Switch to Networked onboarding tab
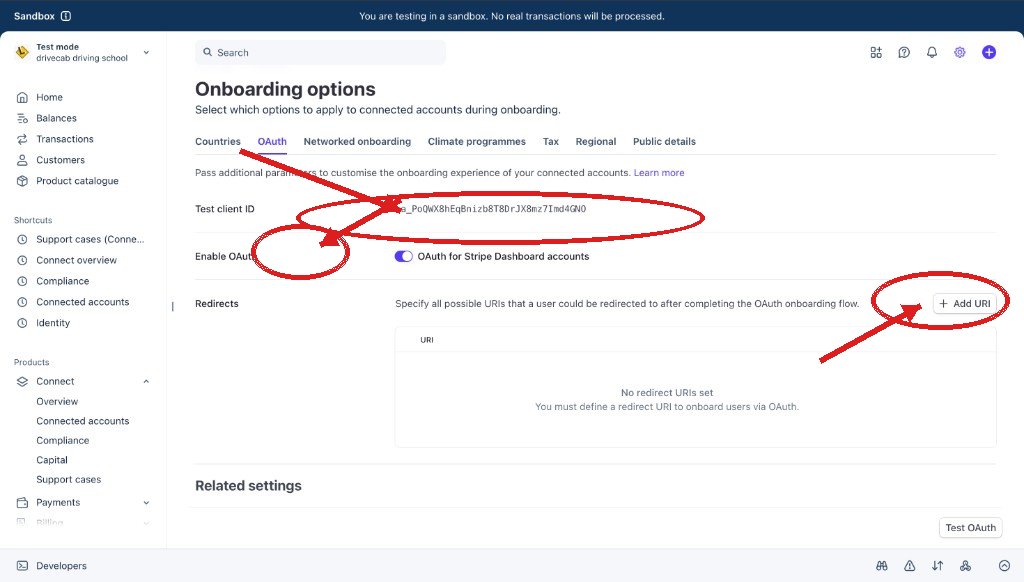 (x=357, y=141)
